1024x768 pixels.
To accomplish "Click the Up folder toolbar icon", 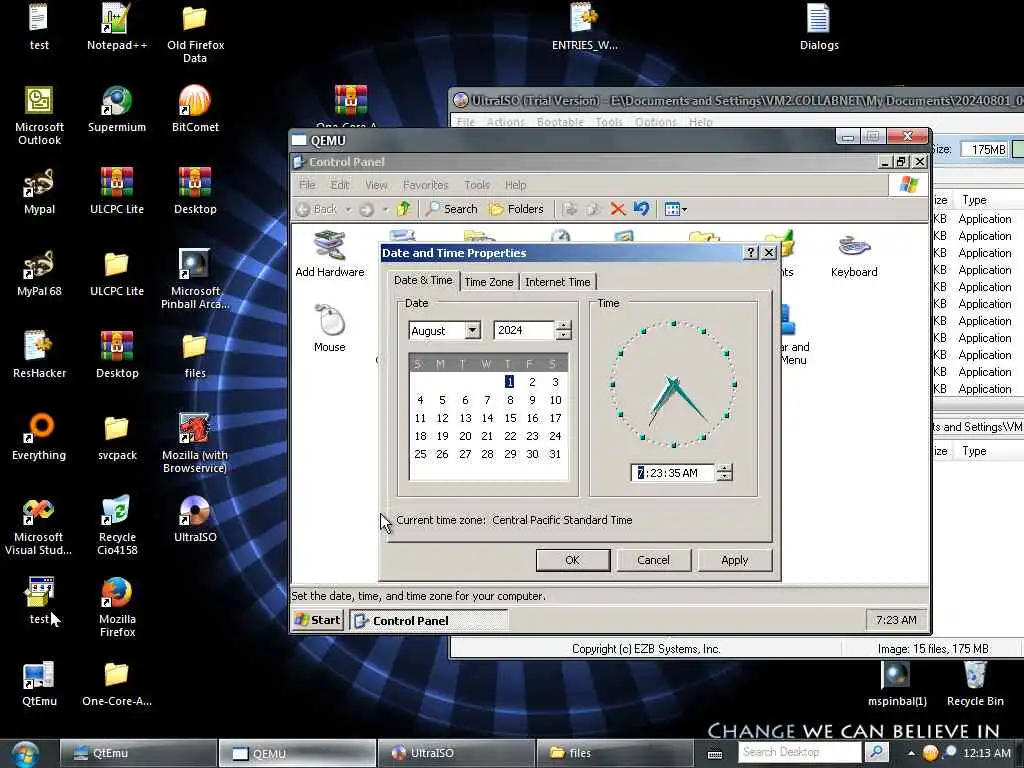I will [x=404, y=209].
